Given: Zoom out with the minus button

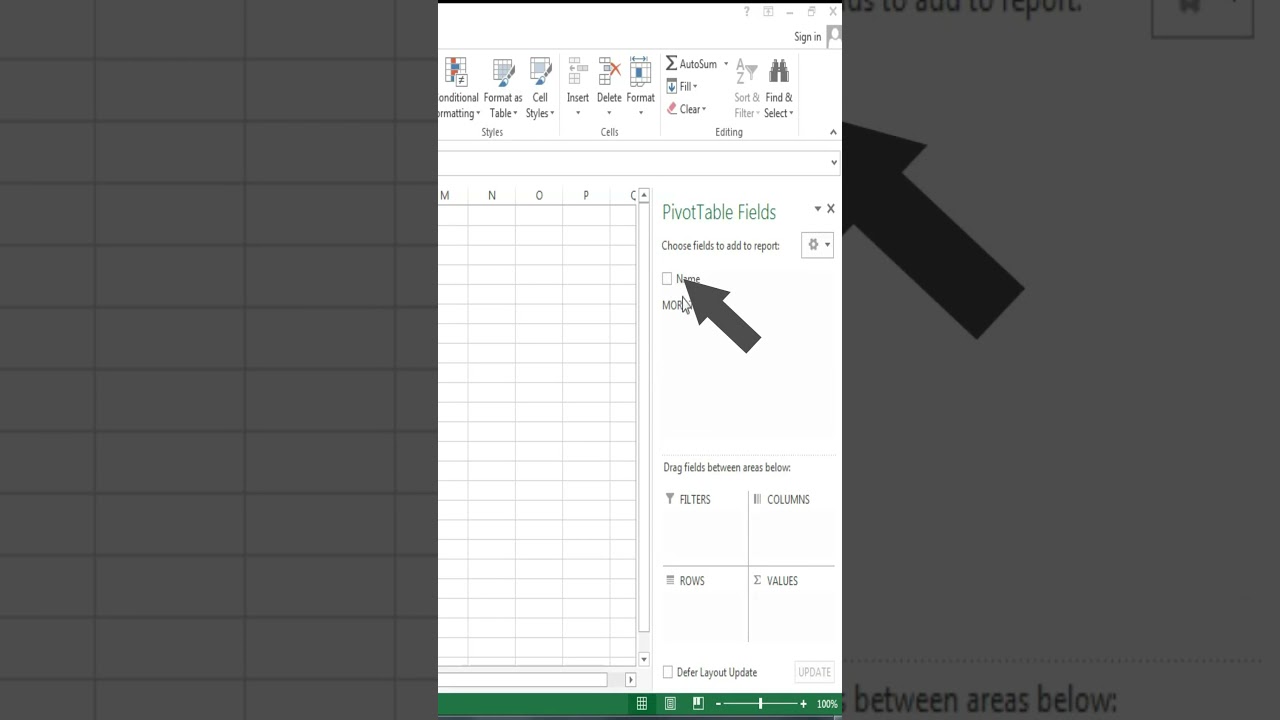Looking at the screenshot, I should pyautogui.click(x=718, y=704).
